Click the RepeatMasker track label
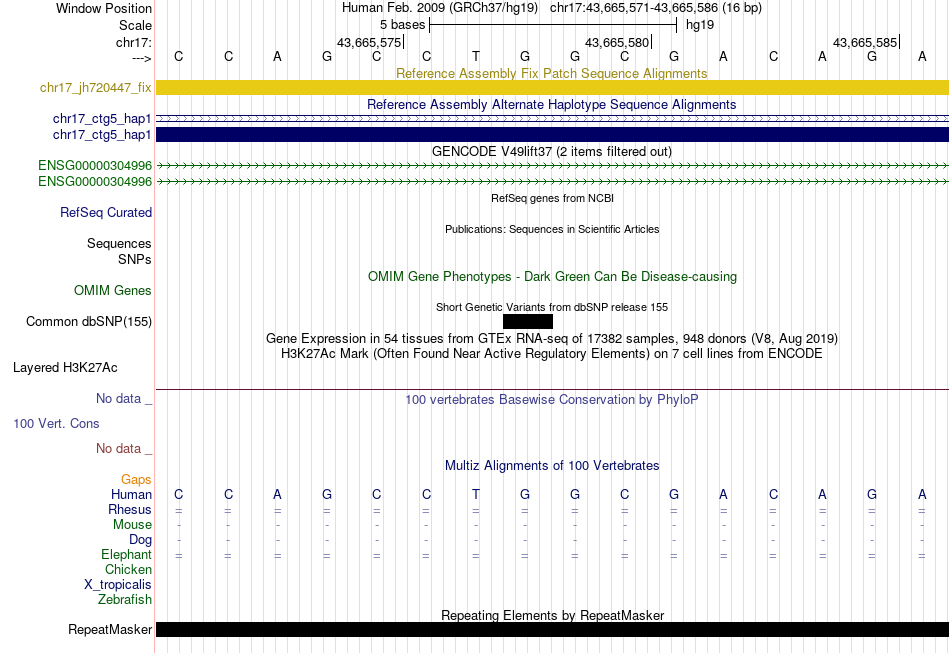 (x=110, y=630)
